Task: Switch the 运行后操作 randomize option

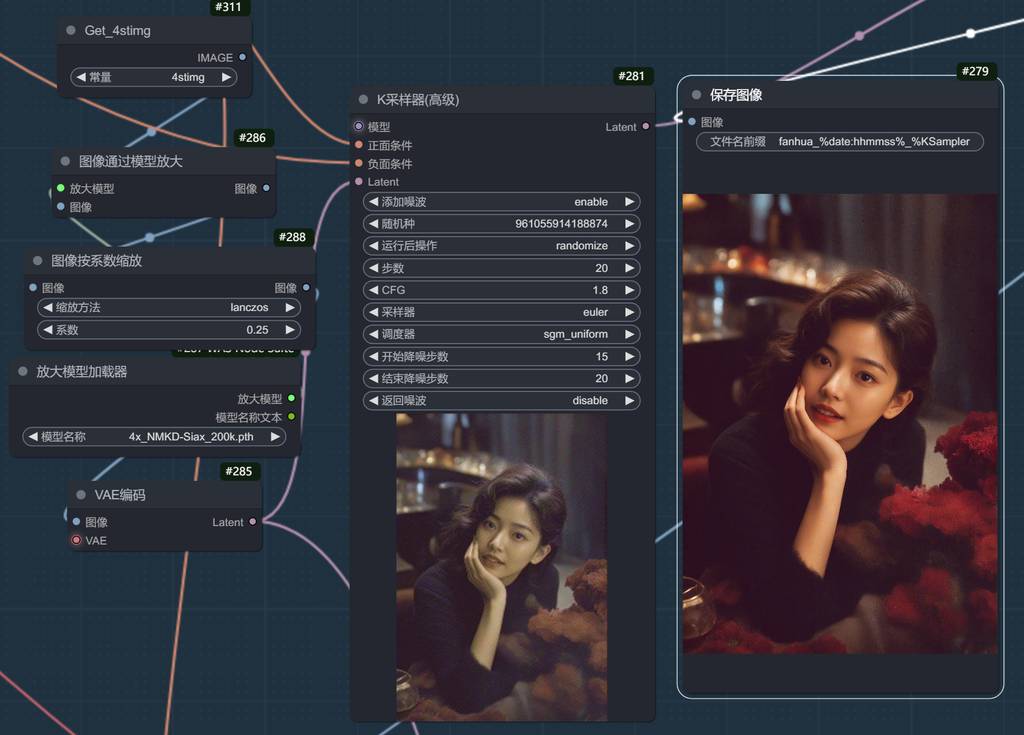Action: tap(502, 246)
